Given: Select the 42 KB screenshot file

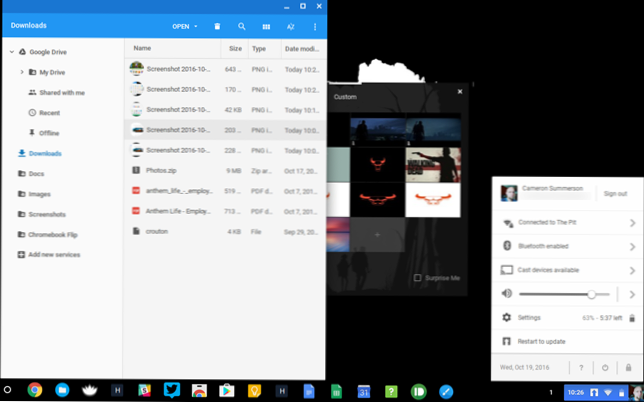Looking at the screenshot, I should (x=225, y=110).
